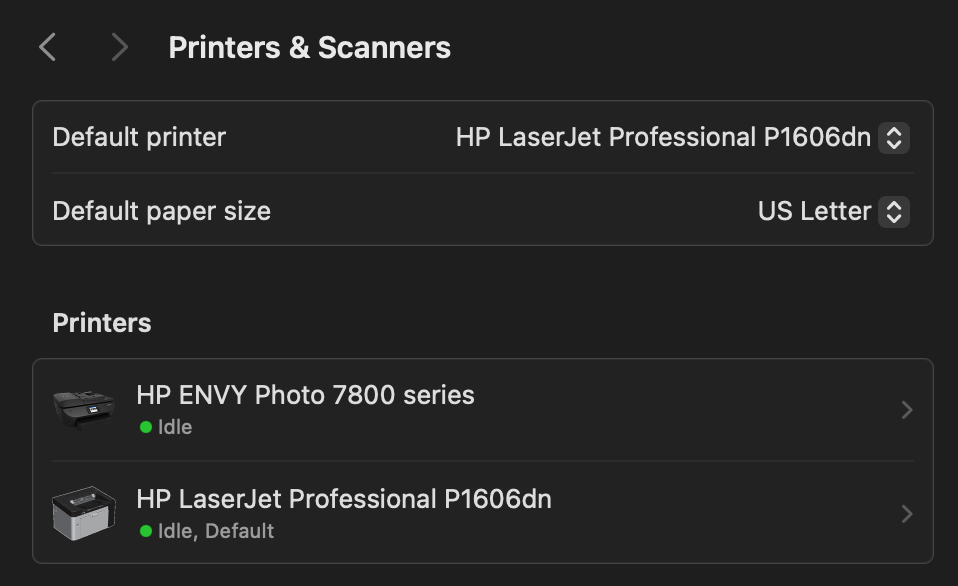Go forward using the right arrow

click(x=120, y=47)
